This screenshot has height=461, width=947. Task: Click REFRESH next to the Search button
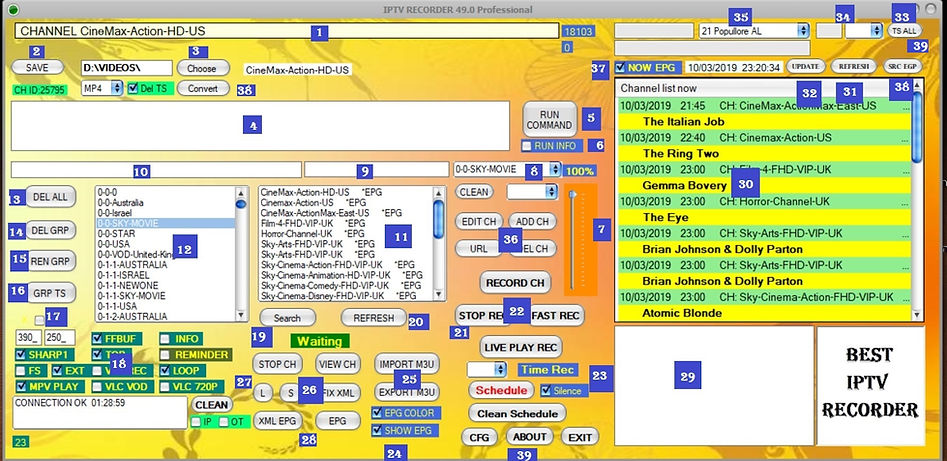point(373,318)
